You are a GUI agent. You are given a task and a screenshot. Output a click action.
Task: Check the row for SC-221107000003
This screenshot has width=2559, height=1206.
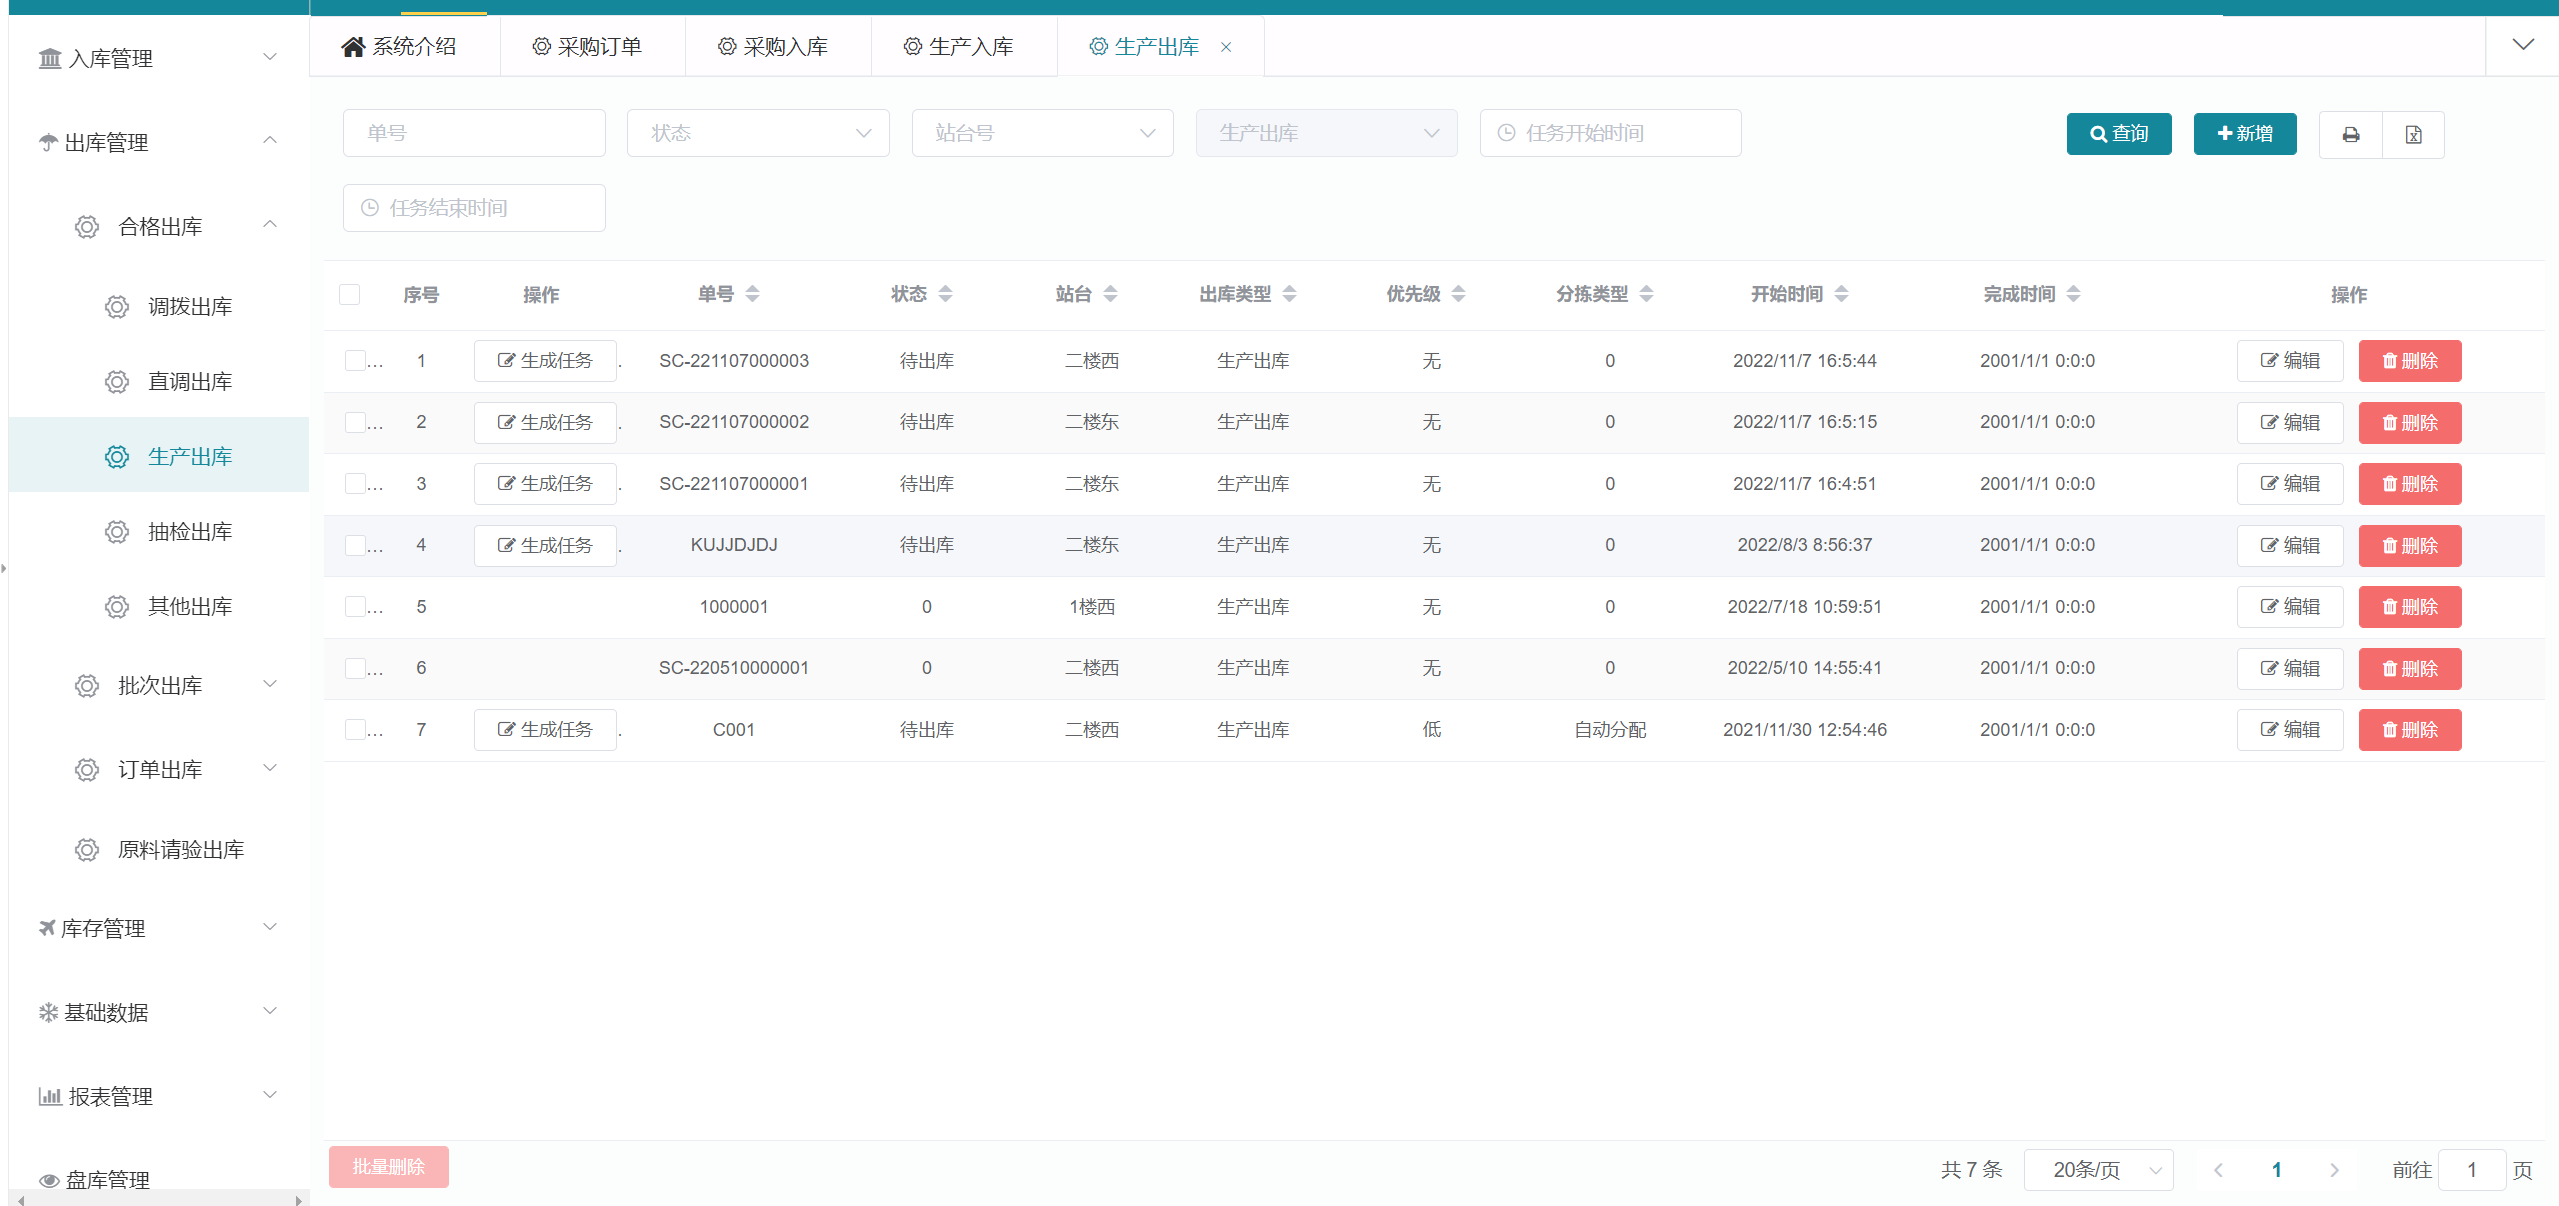355,361
